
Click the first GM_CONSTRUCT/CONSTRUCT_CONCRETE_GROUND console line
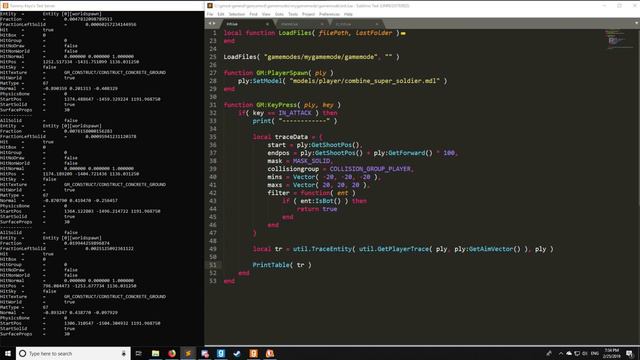[x=115, y=73]
